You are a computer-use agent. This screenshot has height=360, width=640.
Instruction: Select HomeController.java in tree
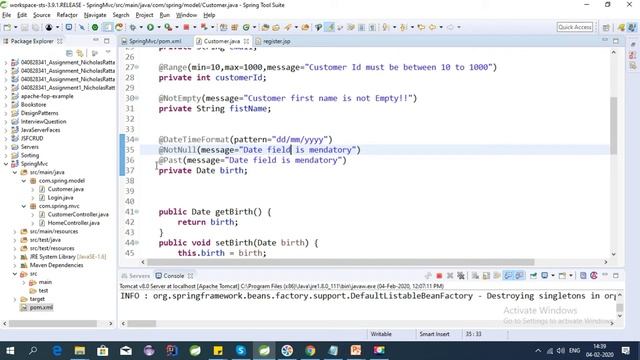pos(73,223)
